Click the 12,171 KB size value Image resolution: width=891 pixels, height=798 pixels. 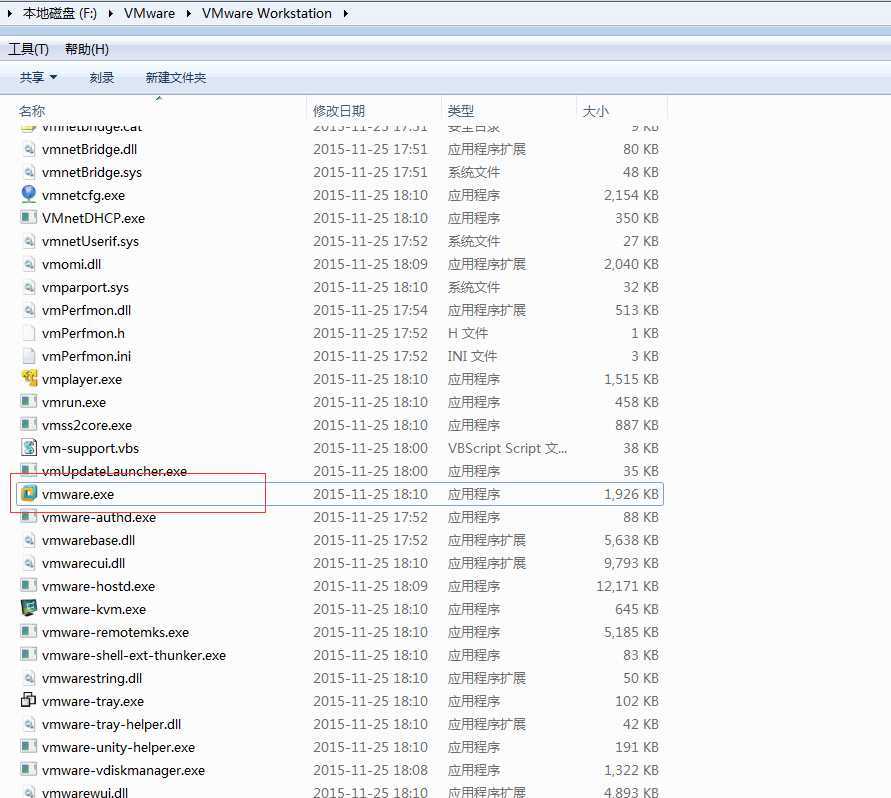coord(627,586)
